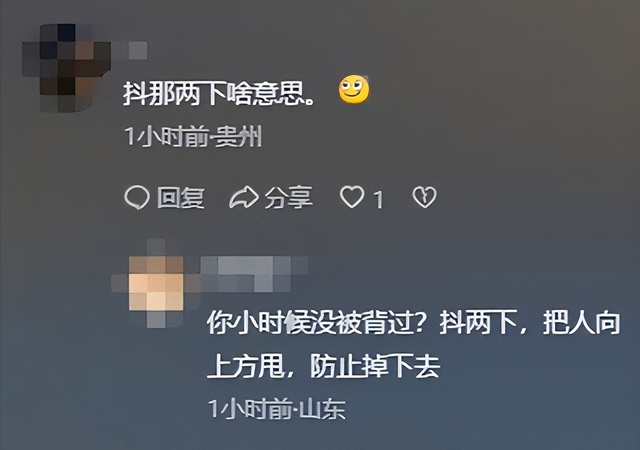Click the smirking emoji in the first comment

(354, 89)
